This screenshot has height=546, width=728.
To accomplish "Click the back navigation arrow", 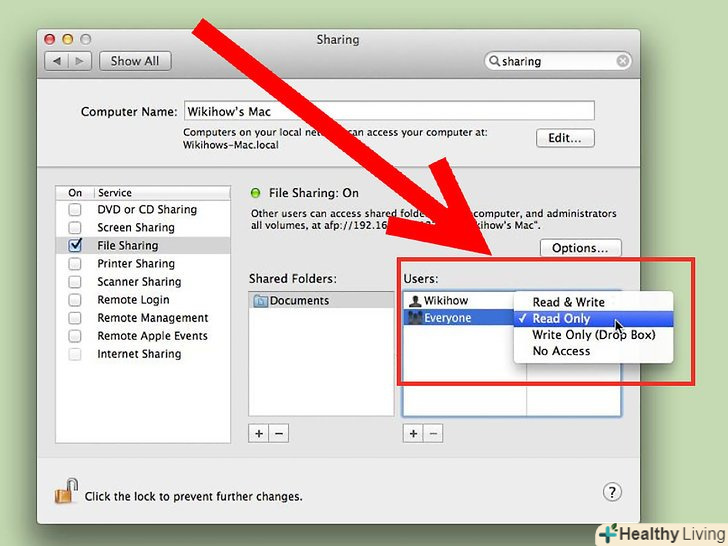I will (x=57, y=61).
